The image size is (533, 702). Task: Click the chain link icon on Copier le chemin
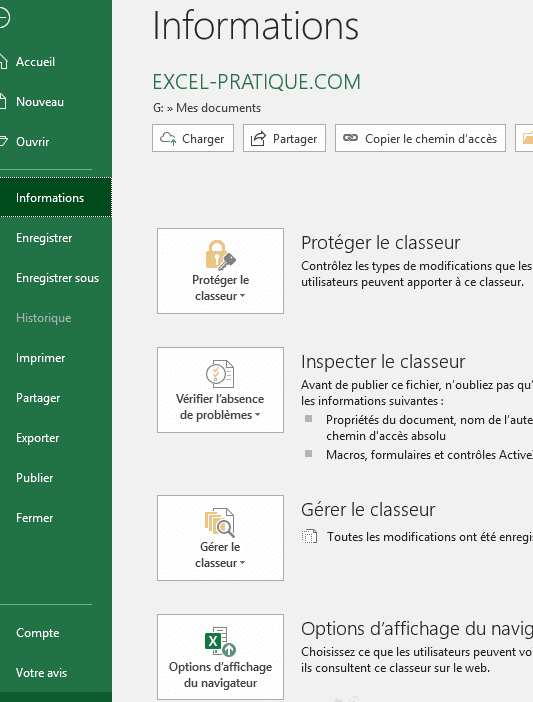coord(350,138)
